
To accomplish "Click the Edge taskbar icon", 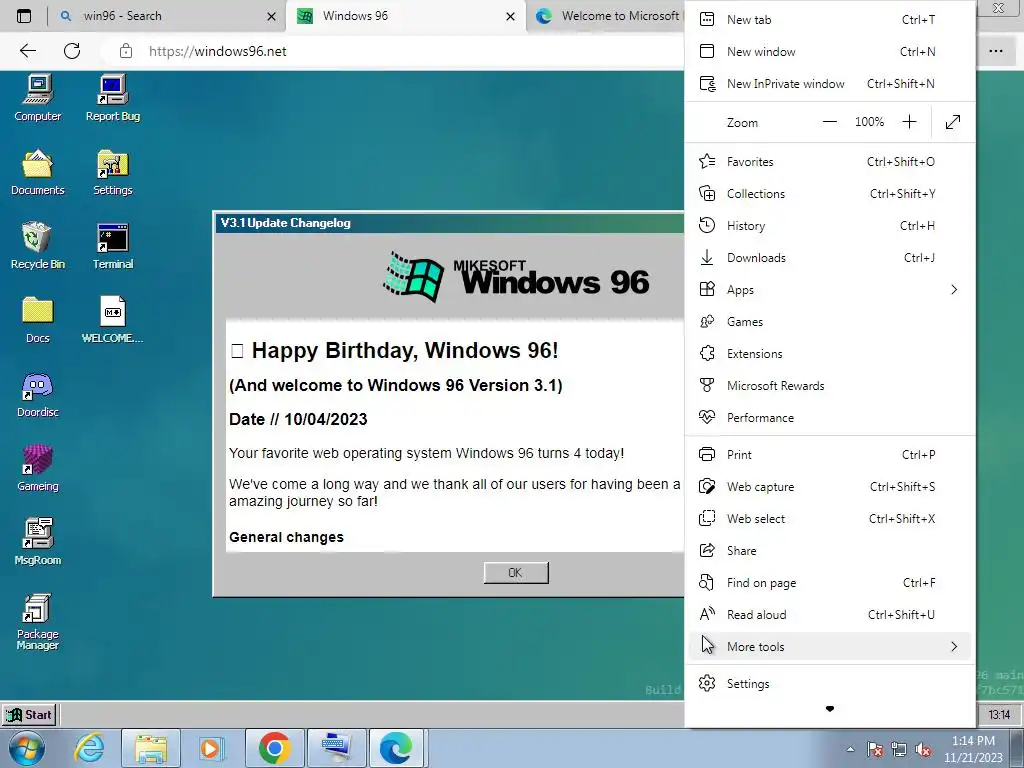I will tap(397, 748).
